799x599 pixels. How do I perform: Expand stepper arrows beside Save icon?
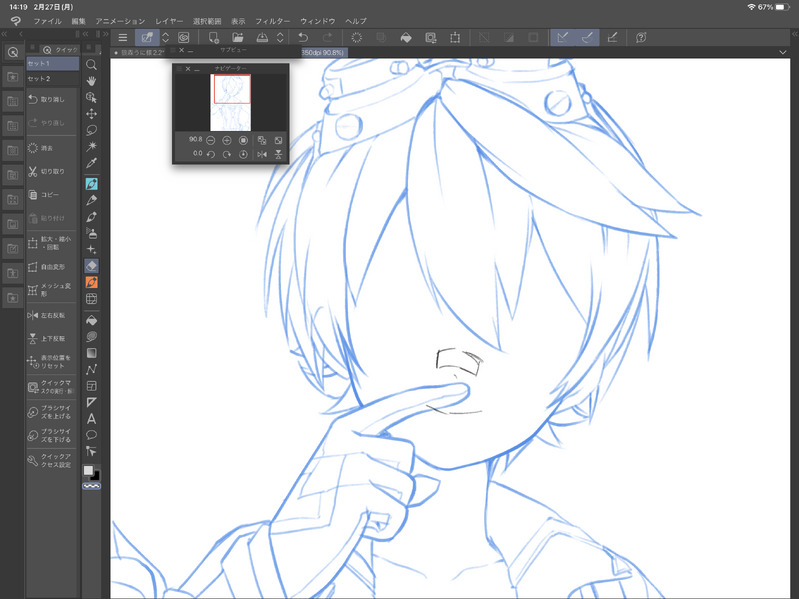coord(280,38)
